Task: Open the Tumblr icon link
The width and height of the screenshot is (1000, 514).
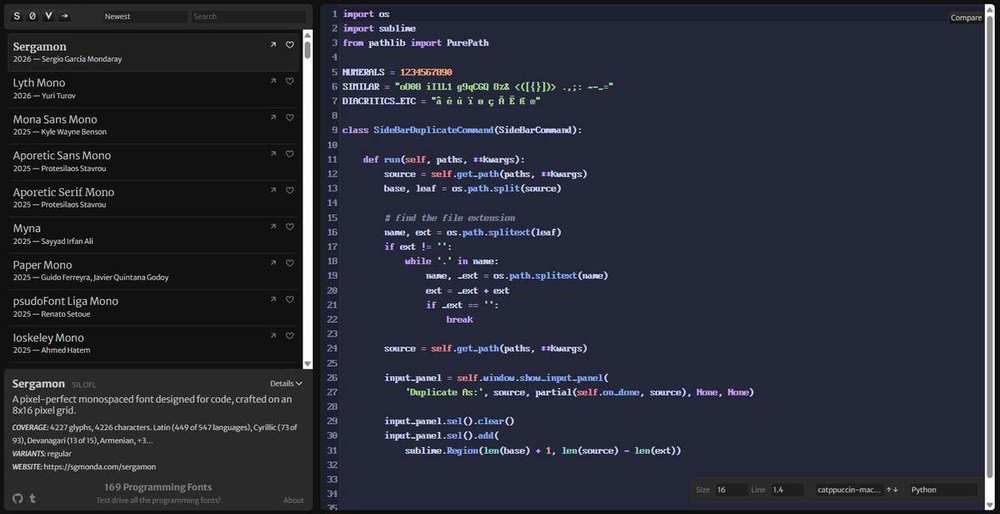Action: pyautogui.click(x=33, y=499)
